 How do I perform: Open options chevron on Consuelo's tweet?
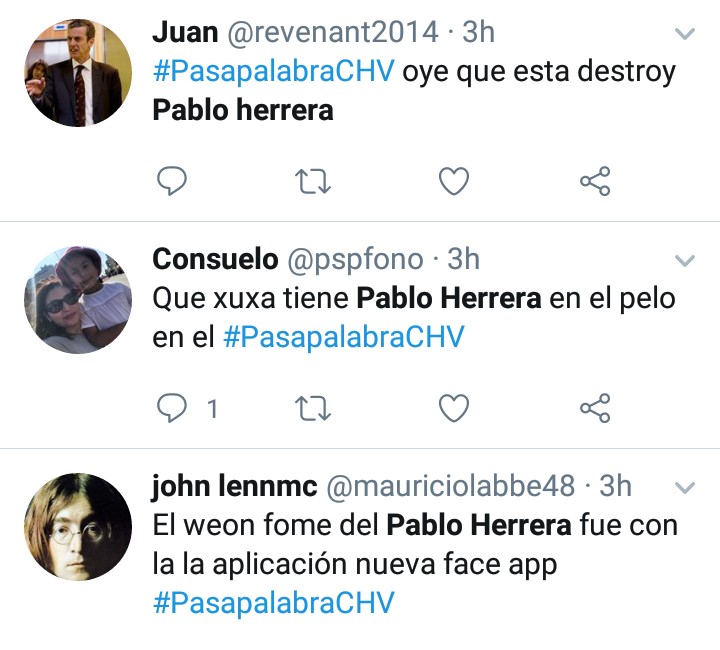tap(685, 261)
